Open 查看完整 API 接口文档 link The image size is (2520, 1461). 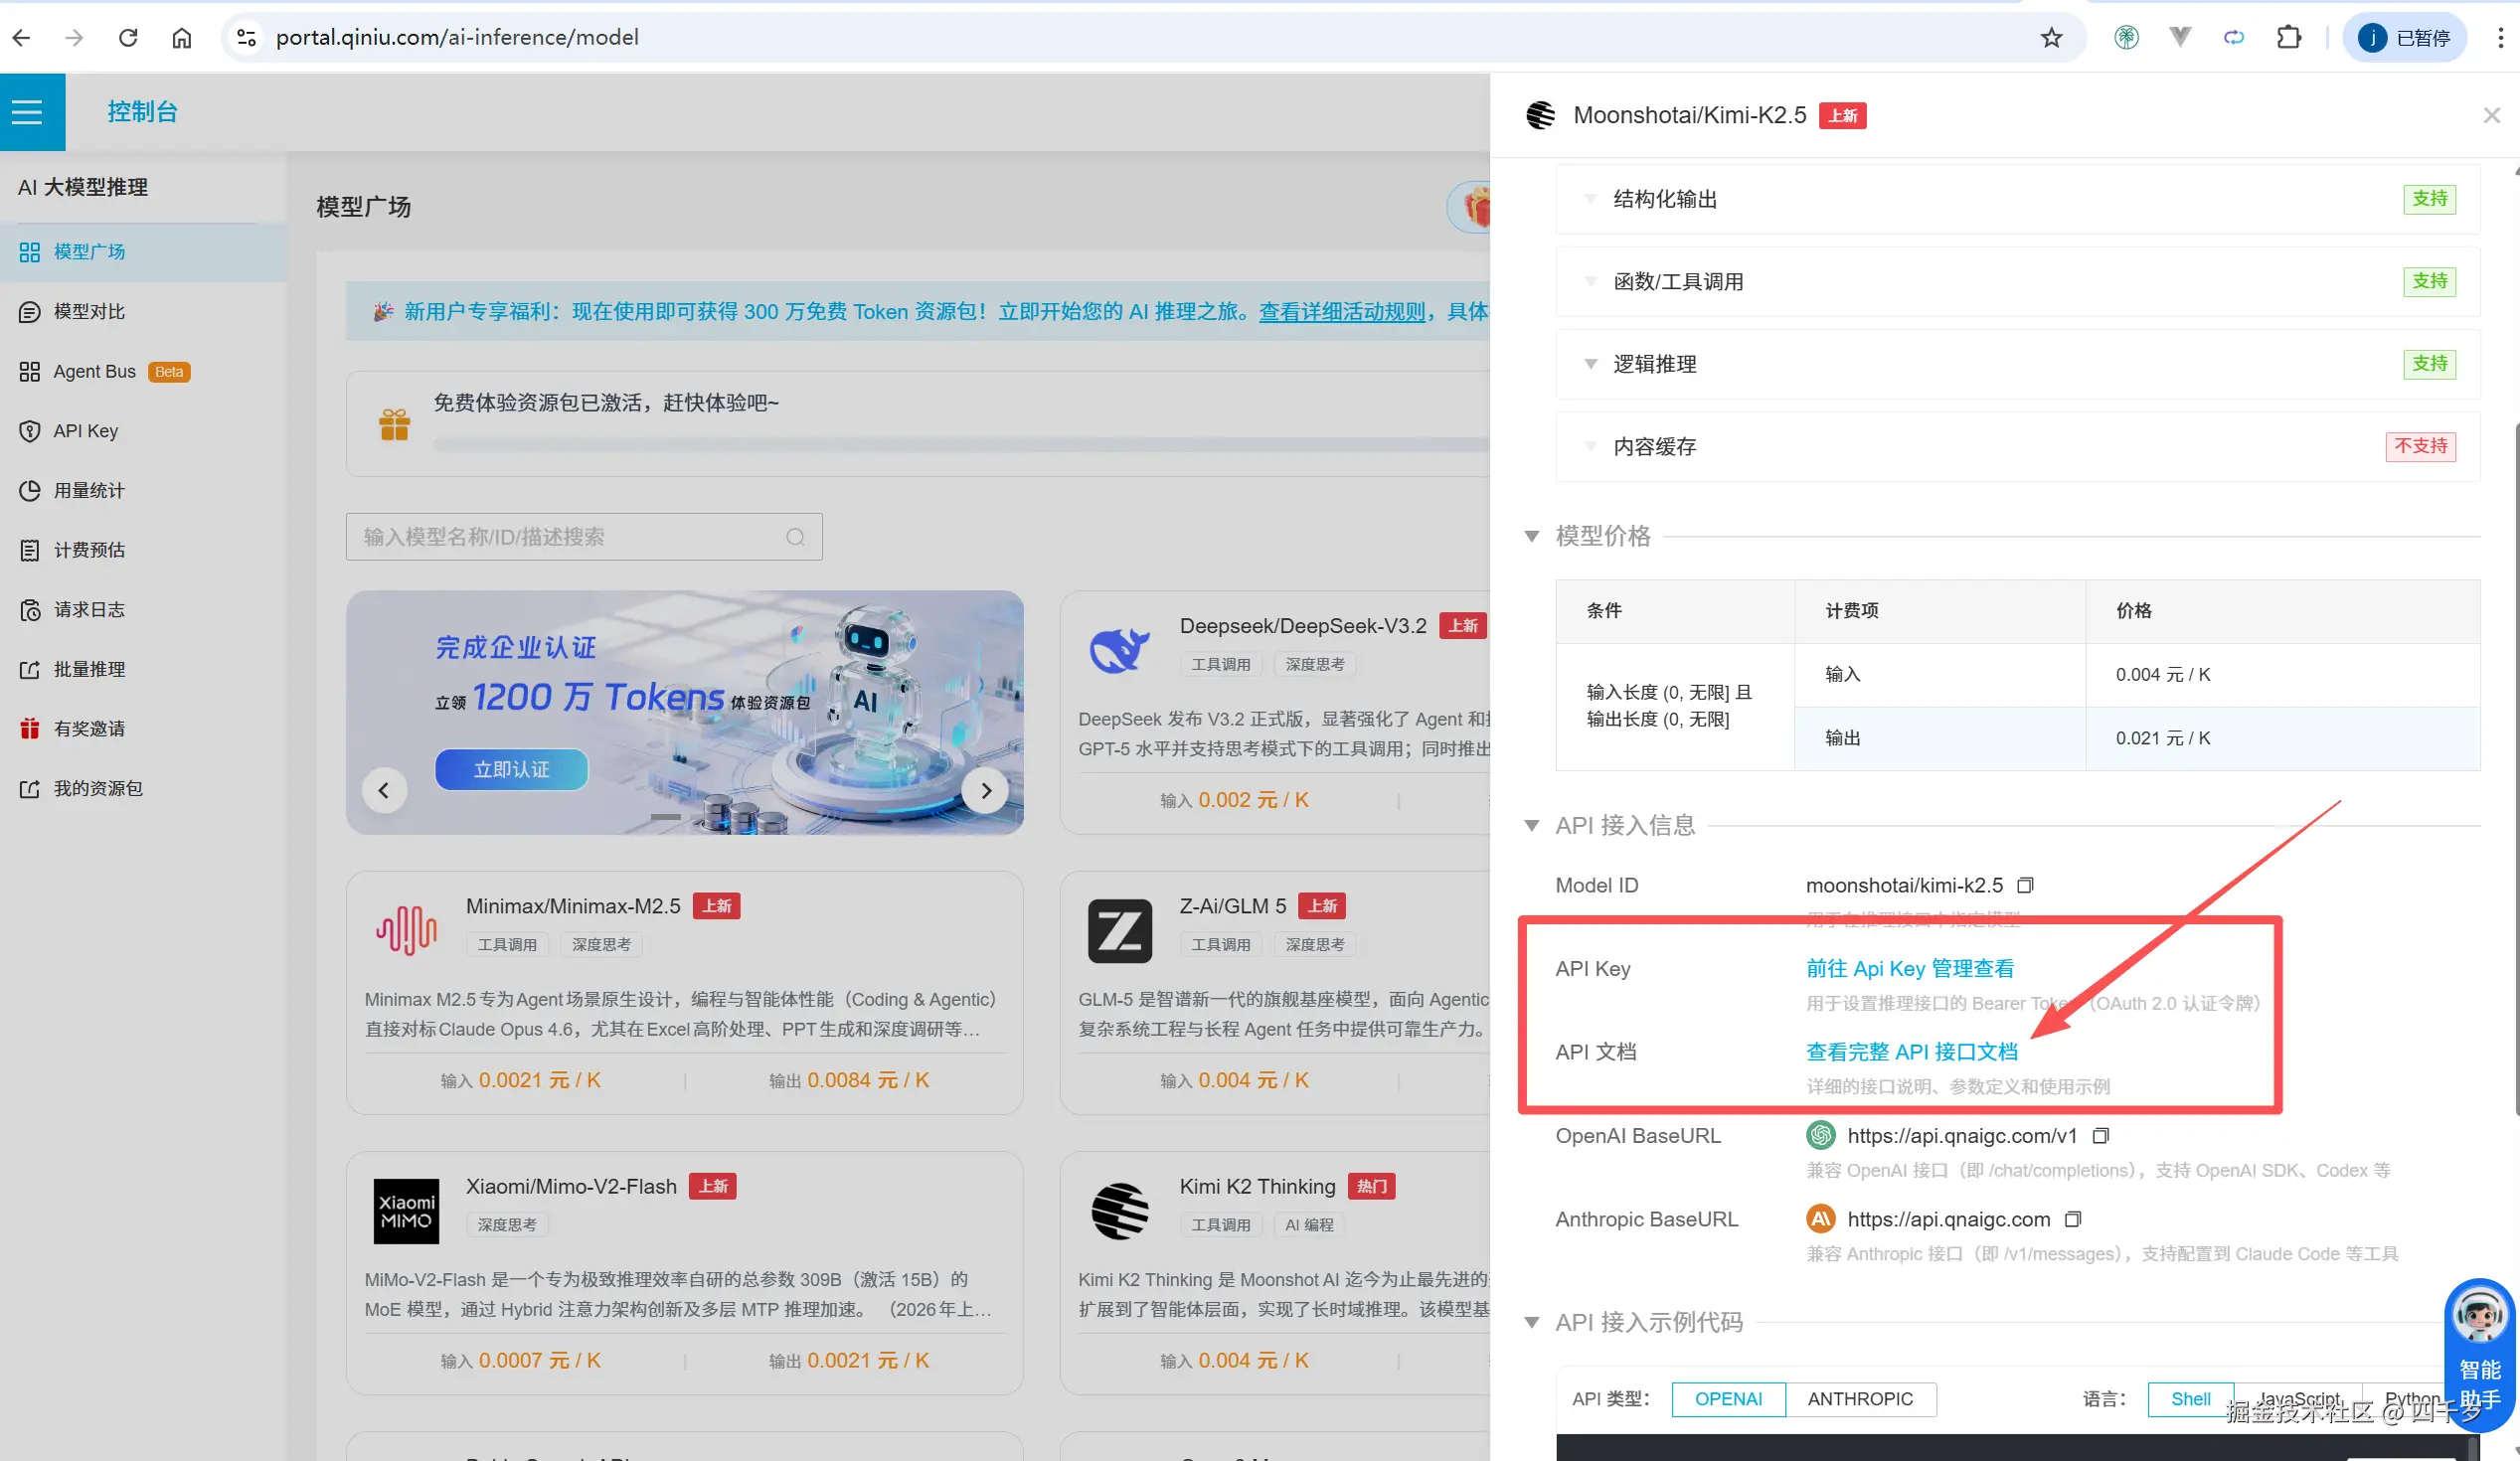[1910, 1051]
